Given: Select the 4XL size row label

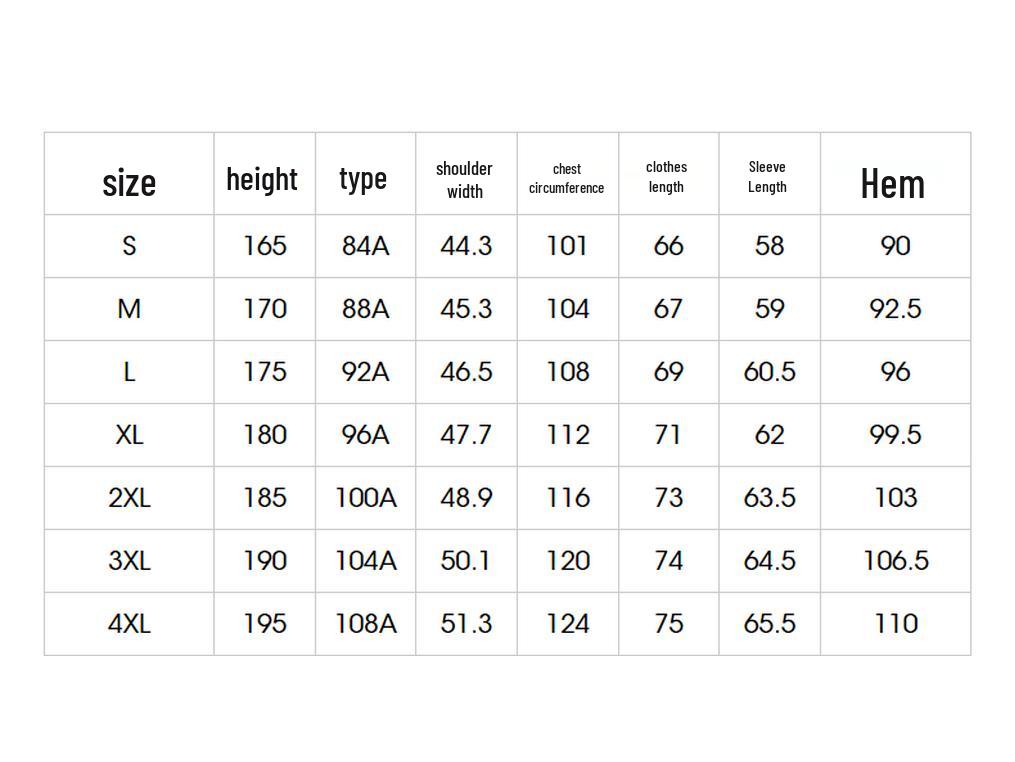Looking at the screenshot, I should 129,624.
